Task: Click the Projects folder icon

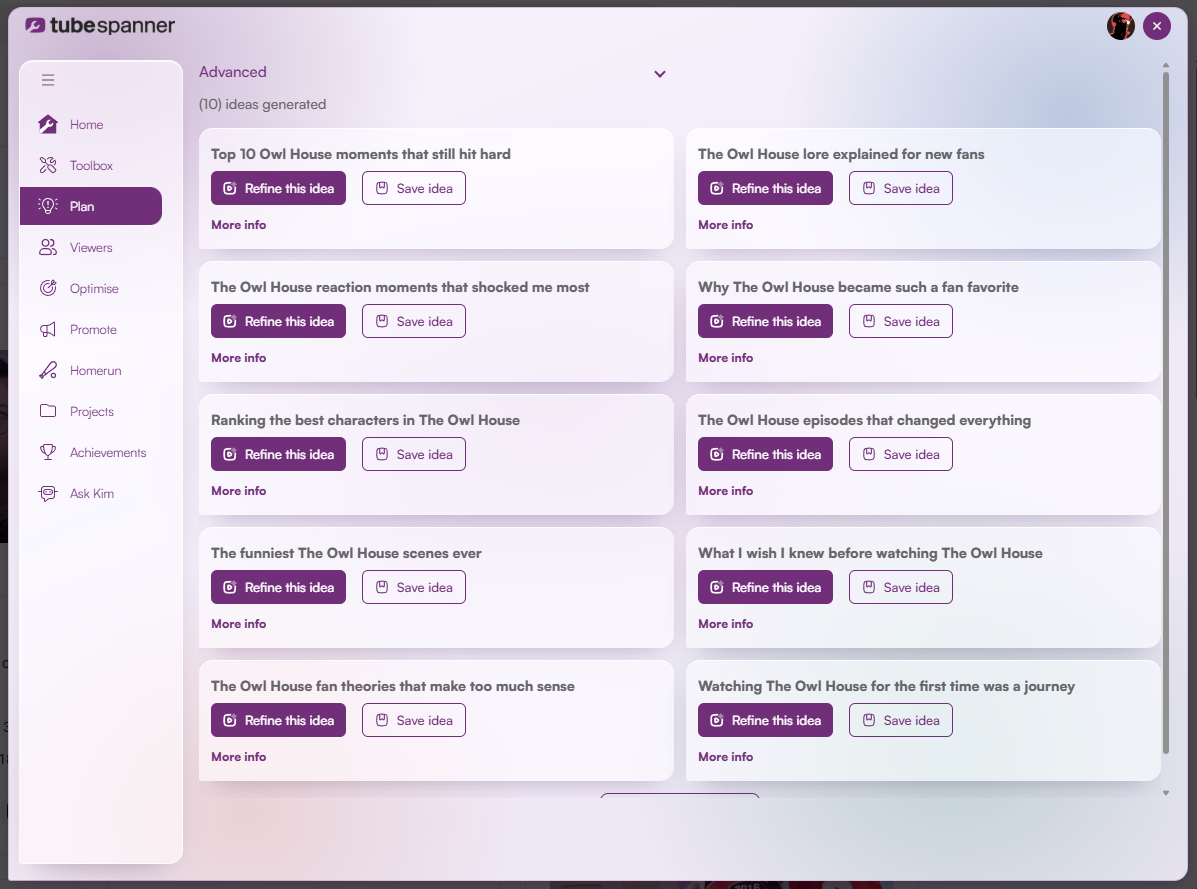Action: tap(48, 411)
